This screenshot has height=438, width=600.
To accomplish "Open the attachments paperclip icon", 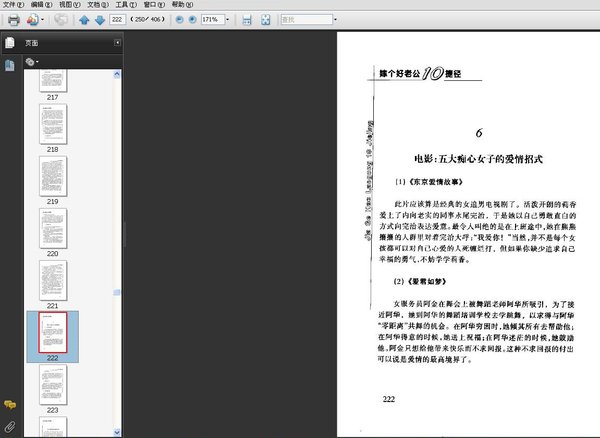I will (10, 427).
